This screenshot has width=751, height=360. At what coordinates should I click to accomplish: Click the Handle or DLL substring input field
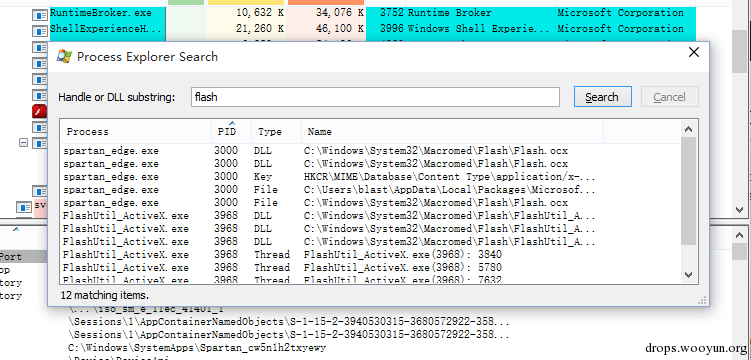pos(375,97)
